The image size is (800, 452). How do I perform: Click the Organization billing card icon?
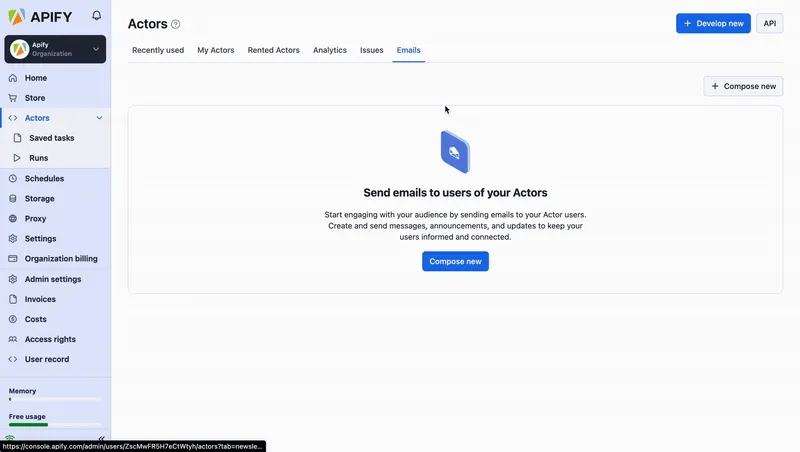click(13, 259)
